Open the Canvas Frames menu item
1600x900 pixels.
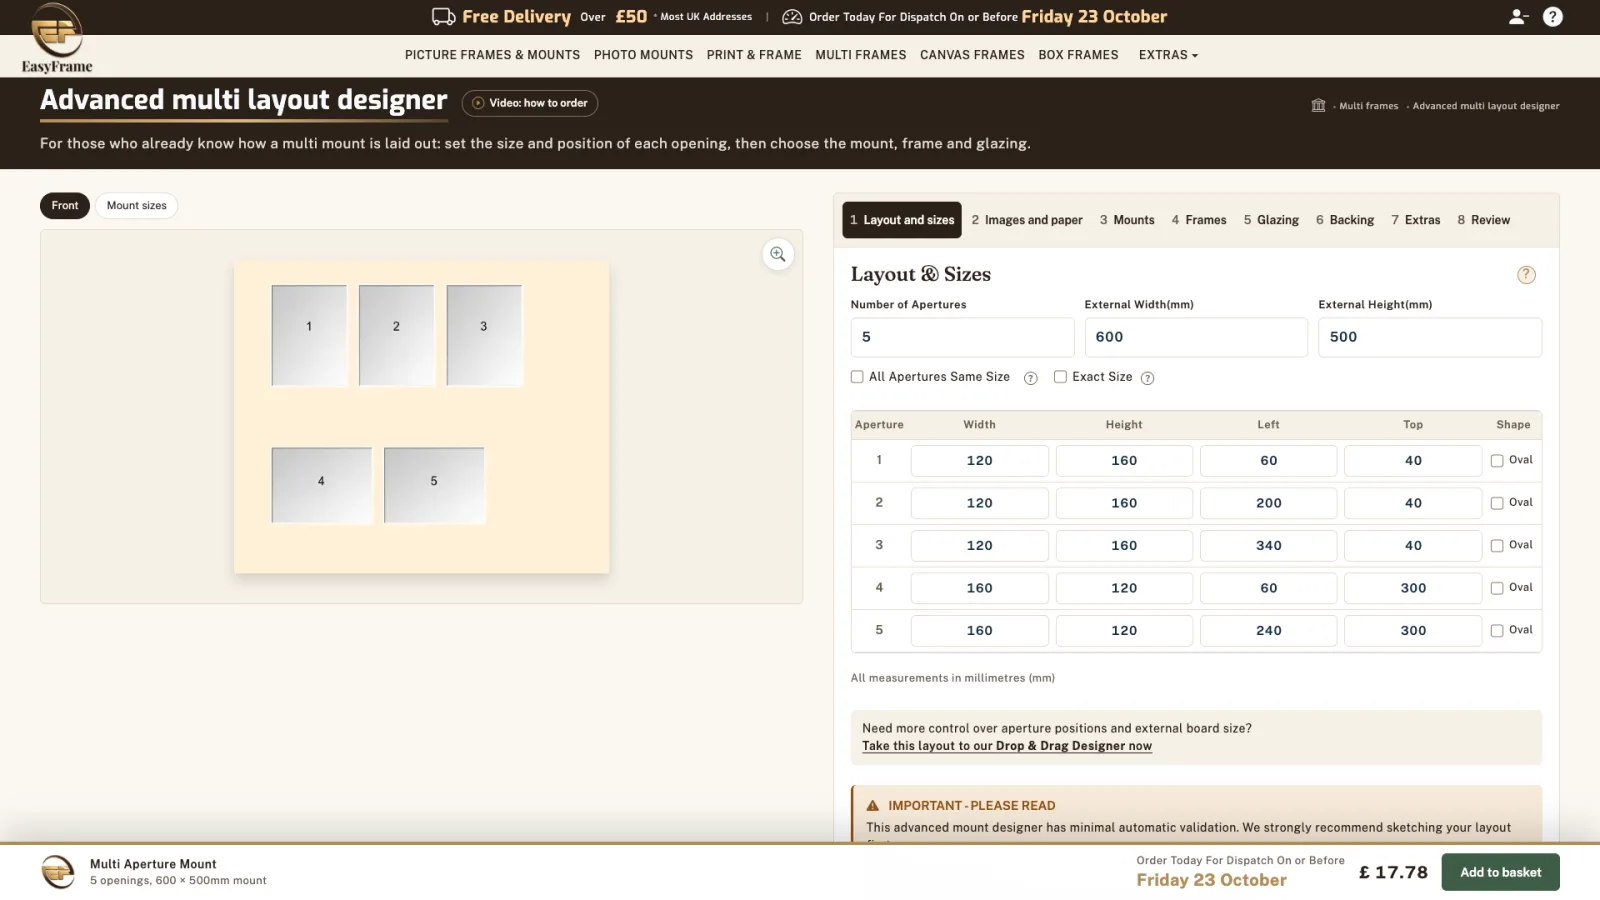[x=972, y=55]
